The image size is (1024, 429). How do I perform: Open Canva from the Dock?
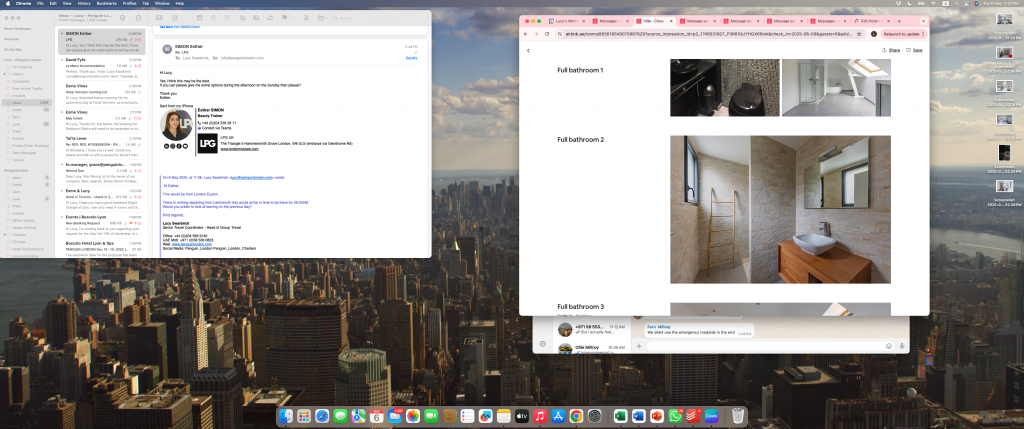711,416
